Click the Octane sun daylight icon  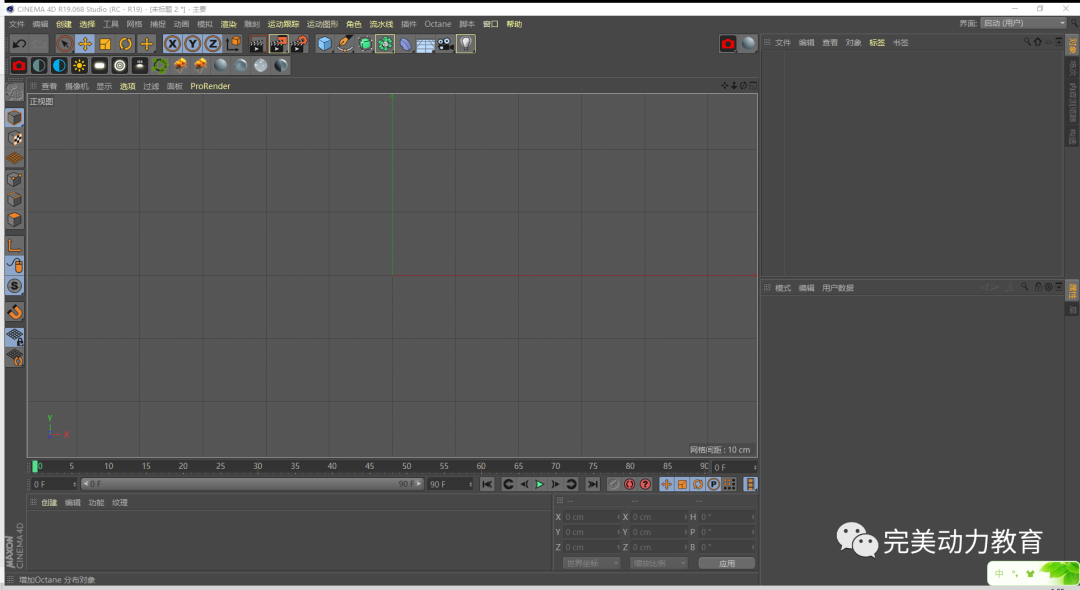(x=80, y=66)
